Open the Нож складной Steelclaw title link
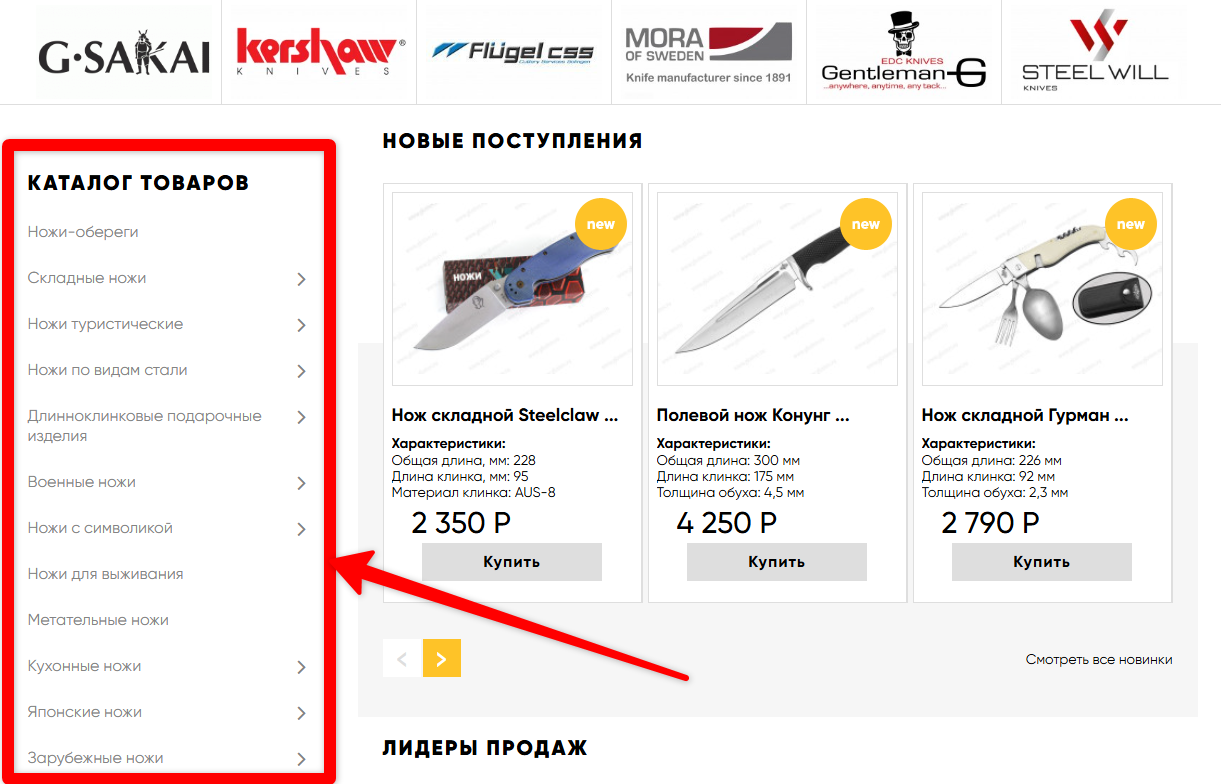Screen dimensions: 1221x784 point(505,415)
